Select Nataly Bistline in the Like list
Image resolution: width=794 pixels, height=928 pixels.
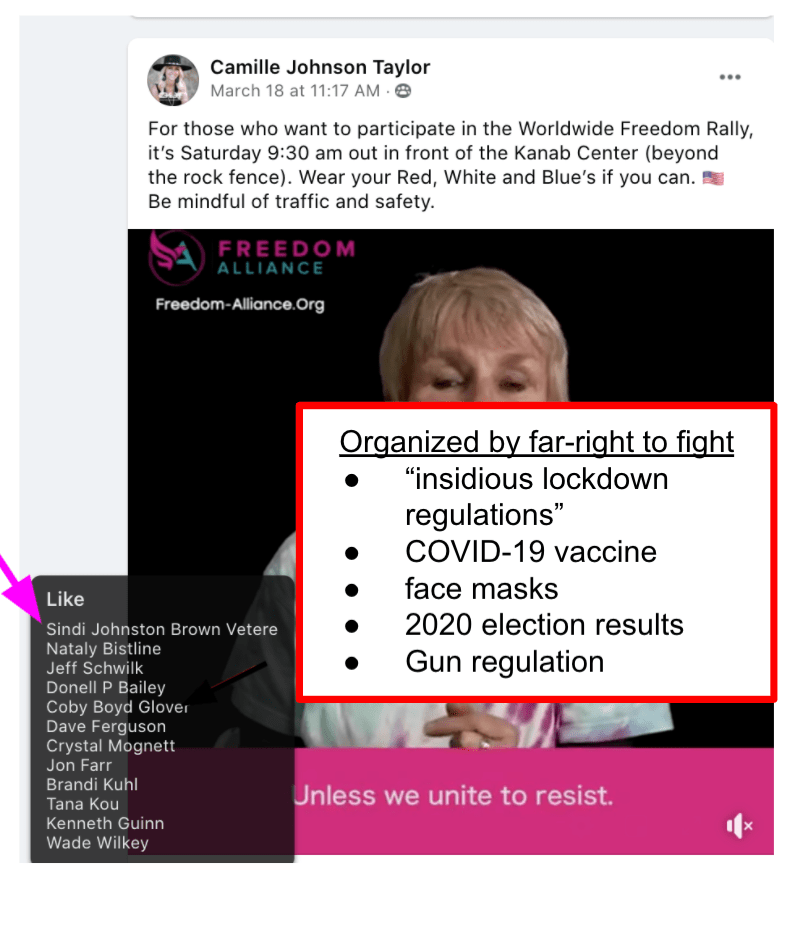pyautogui.click(x=104, y=649)
